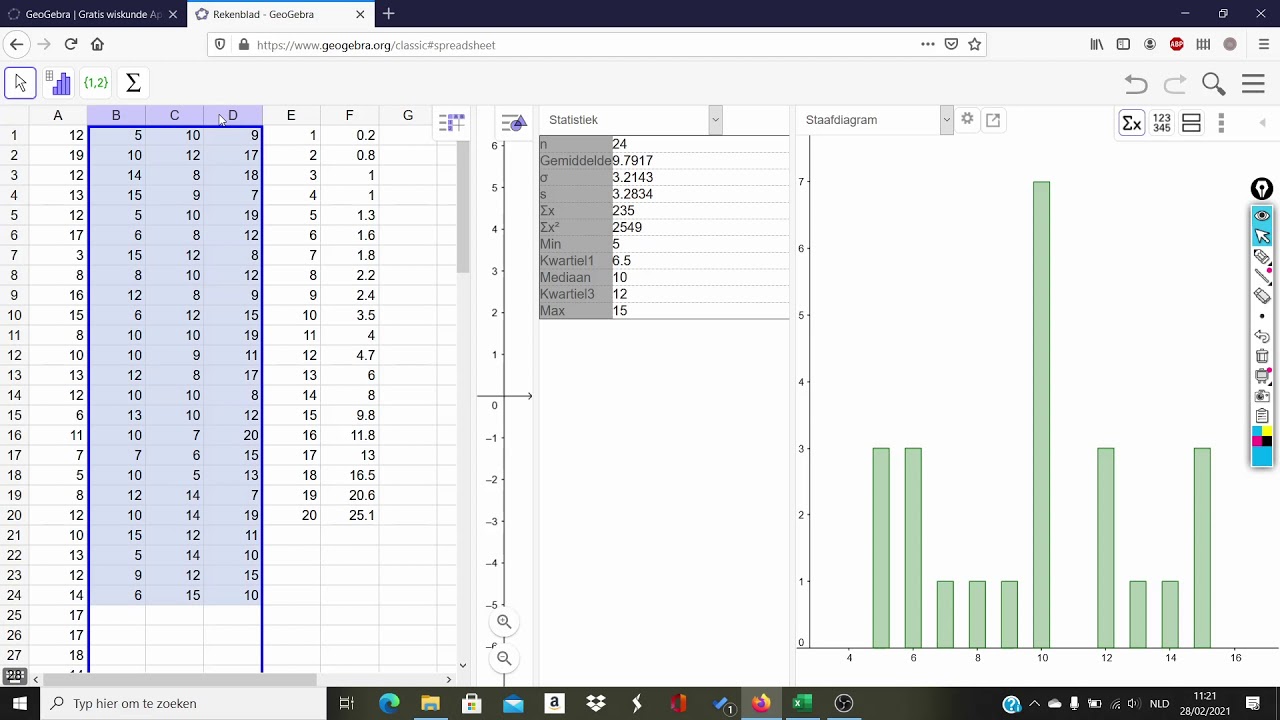Click the pen nib annotation icon
Screen dimensions: 1280x720
pos(1262,189)
